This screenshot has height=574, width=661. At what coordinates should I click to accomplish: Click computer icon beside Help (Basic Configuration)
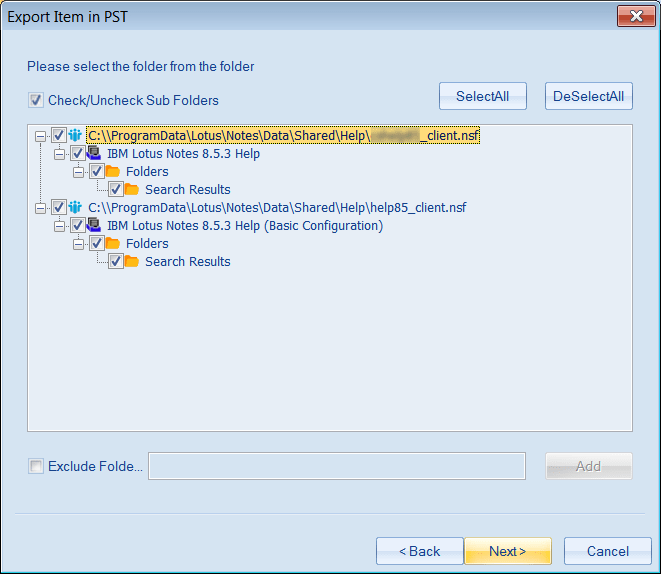click(94, 225)
